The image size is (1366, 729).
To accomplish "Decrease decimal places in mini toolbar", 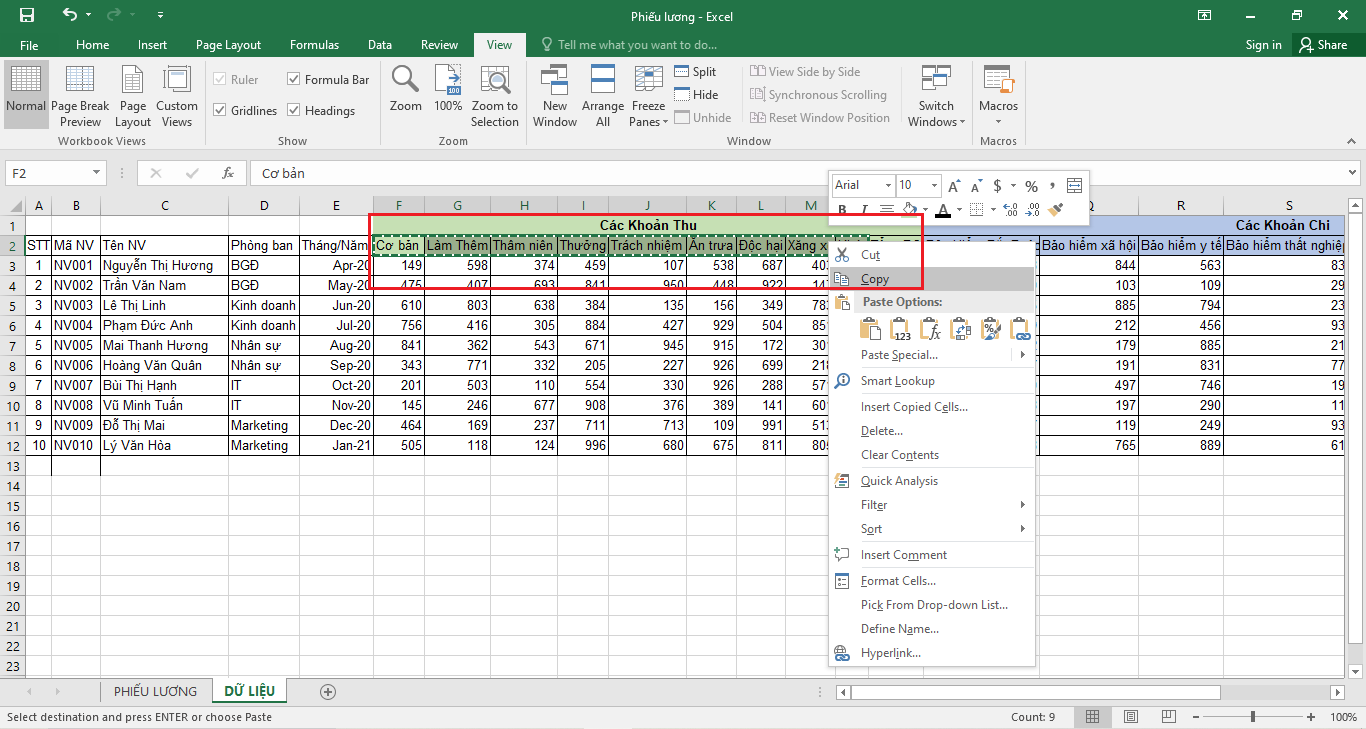I will [1032, 210].
